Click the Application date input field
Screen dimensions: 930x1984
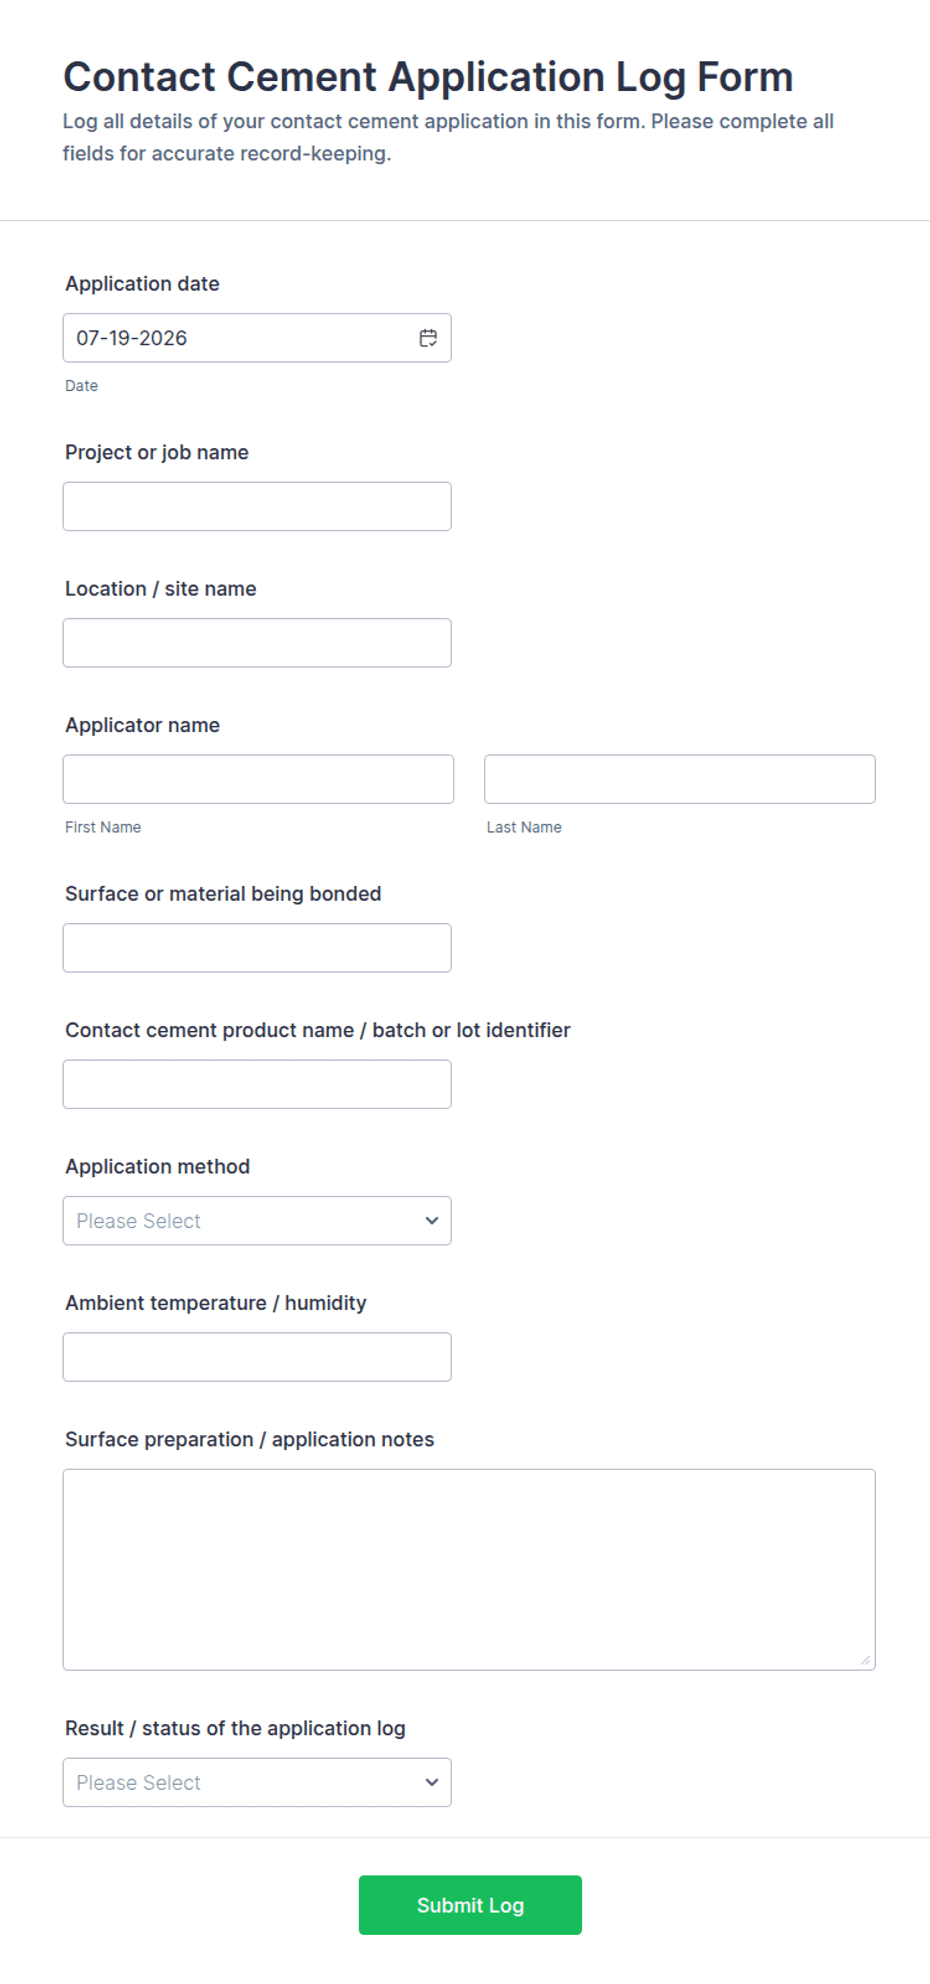point(257,338)
